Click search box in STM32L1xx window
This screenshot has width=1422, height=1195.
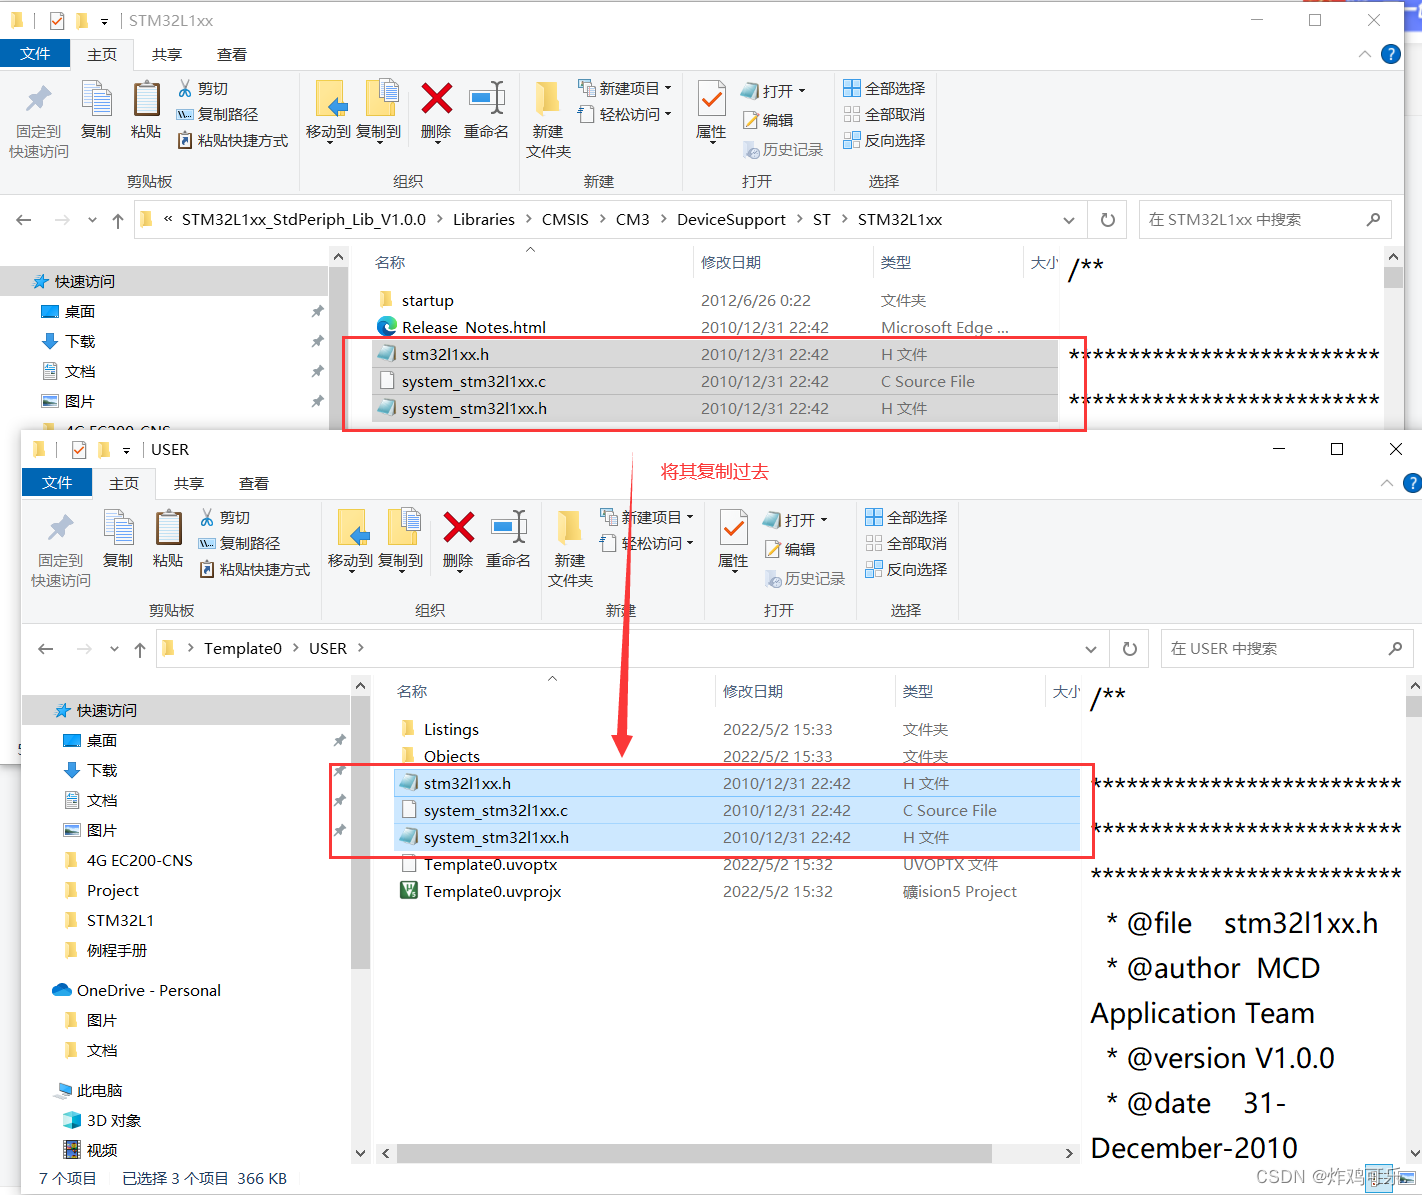(1265, 220)
